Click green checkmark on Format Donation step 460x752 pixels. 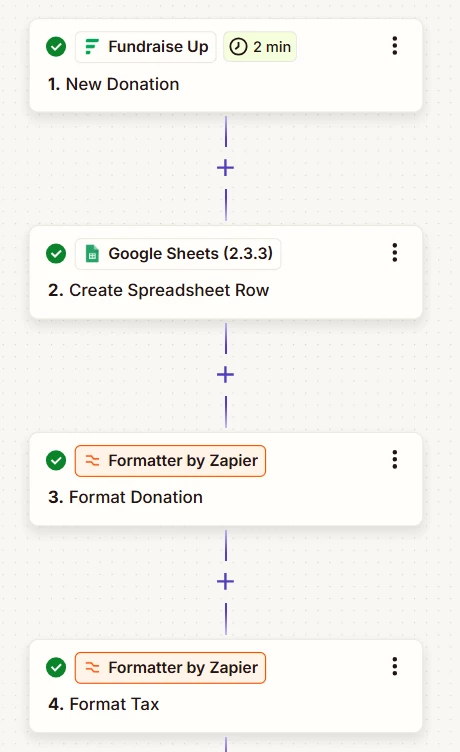[x=56, y=460]
